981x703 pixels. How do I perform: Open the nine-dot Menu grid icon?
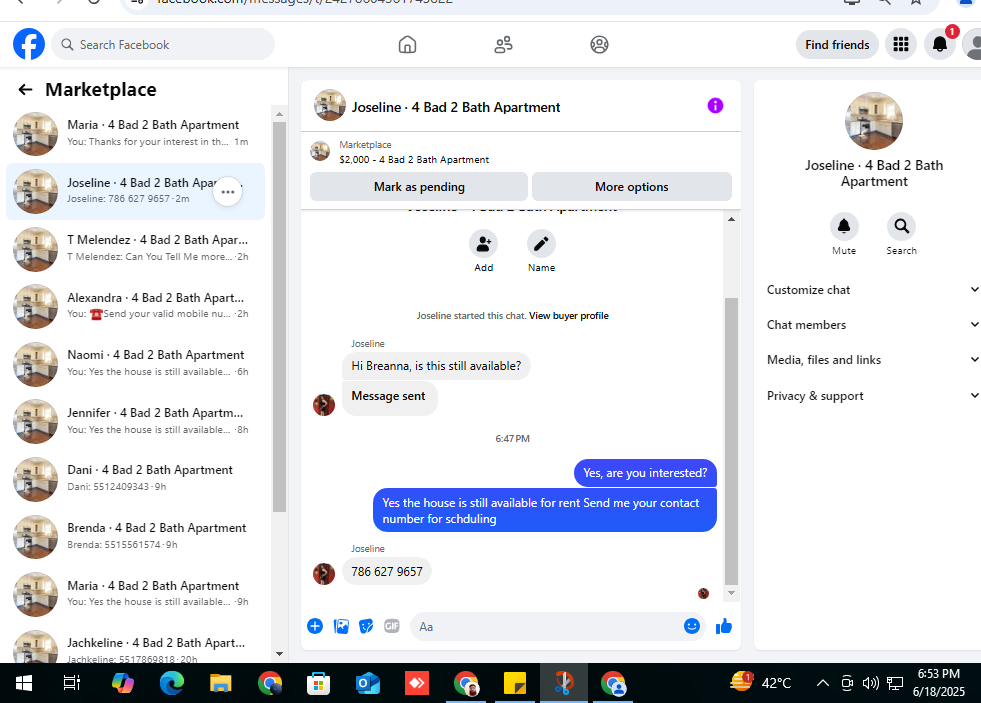click(901, 44)
